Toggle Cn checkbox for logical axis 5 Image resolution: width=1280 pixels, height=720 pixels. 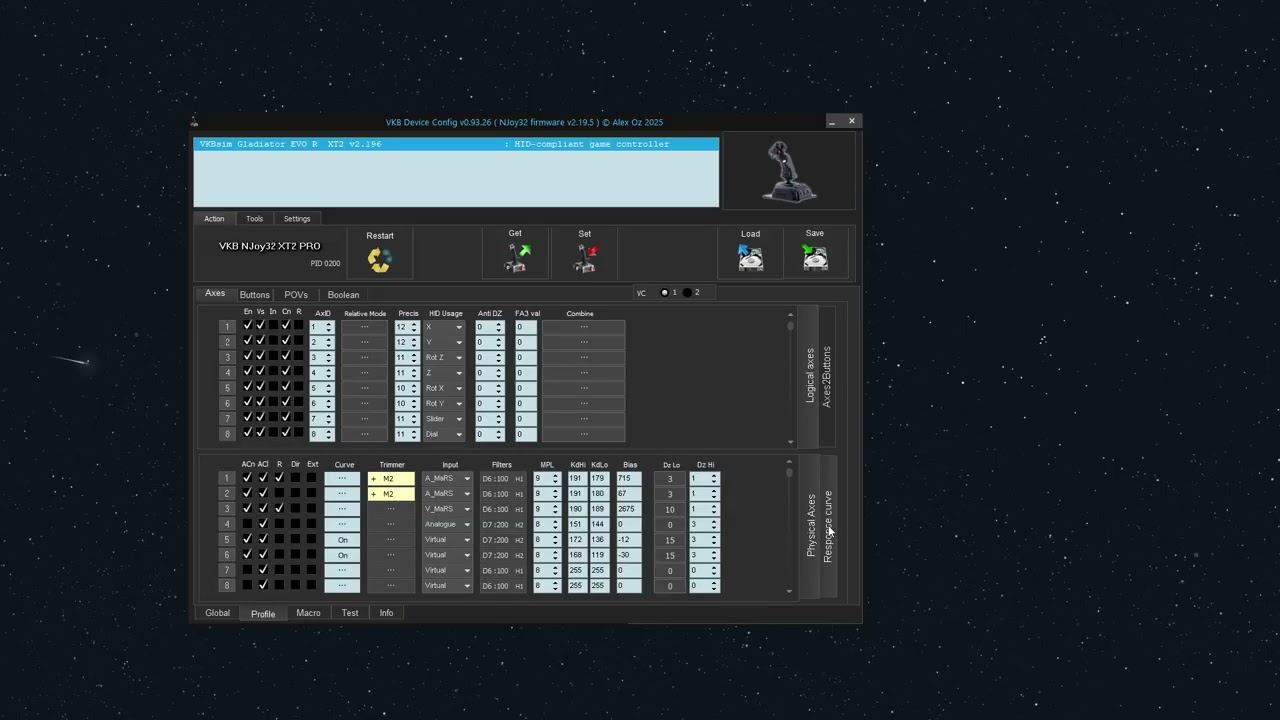click(x=286, y=388)
